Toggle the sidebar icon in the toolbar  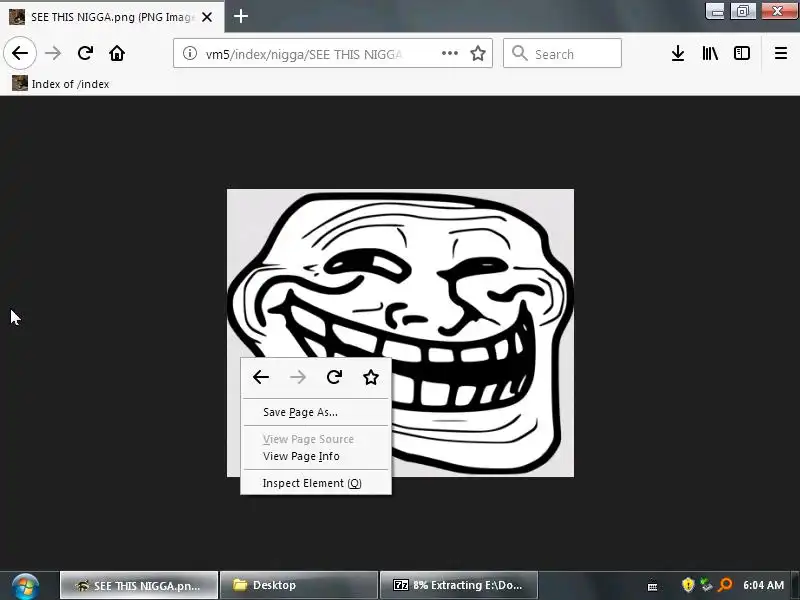(741, 53)
